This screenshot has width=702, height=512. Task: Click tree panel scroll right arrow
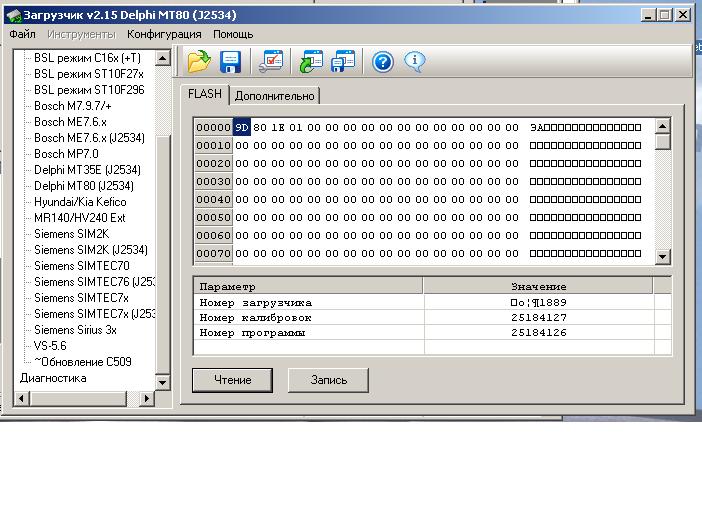point(146,398)
